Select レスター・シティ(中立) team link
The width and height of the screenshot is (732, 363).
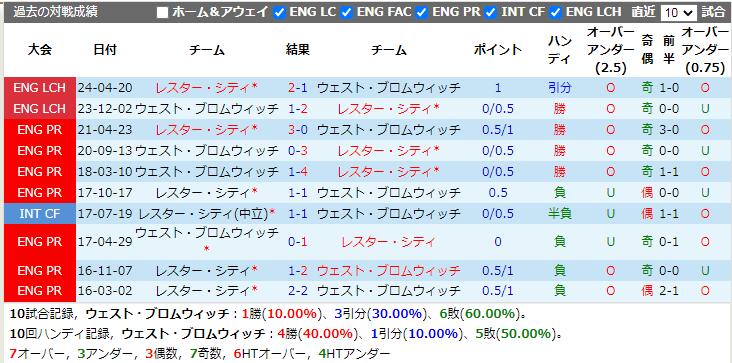[204, 214]
